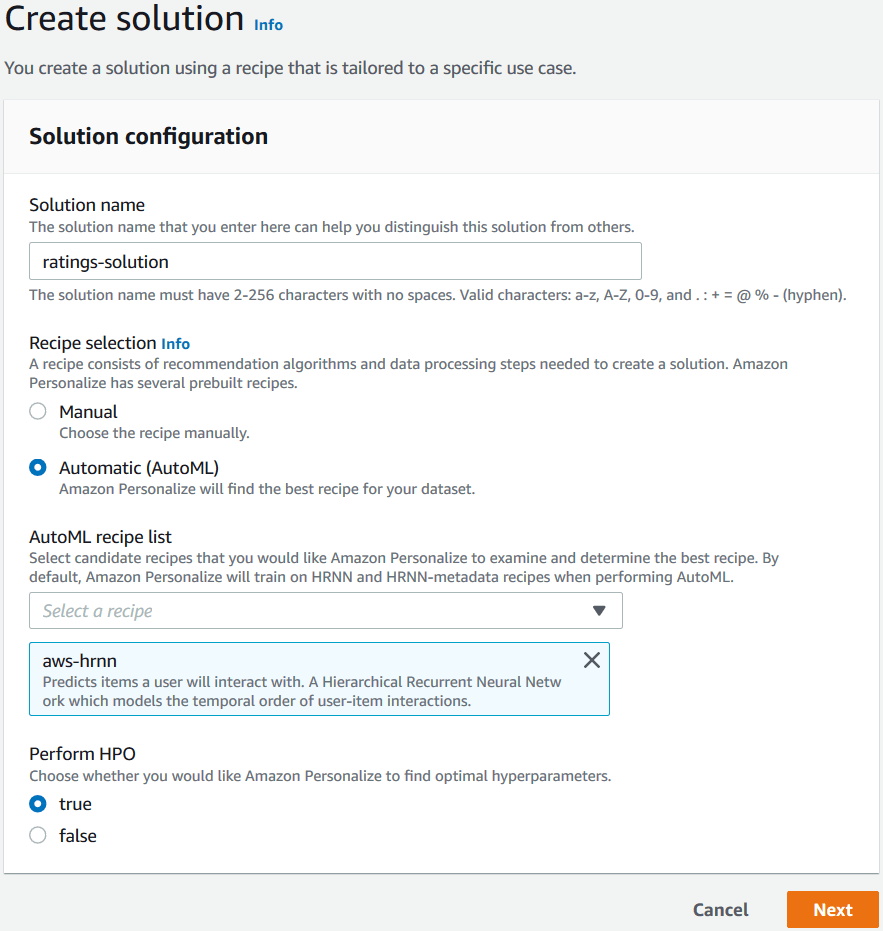Click the aws-hrnn recipe description text
This screenshot has width=883, height=931.
300,692
